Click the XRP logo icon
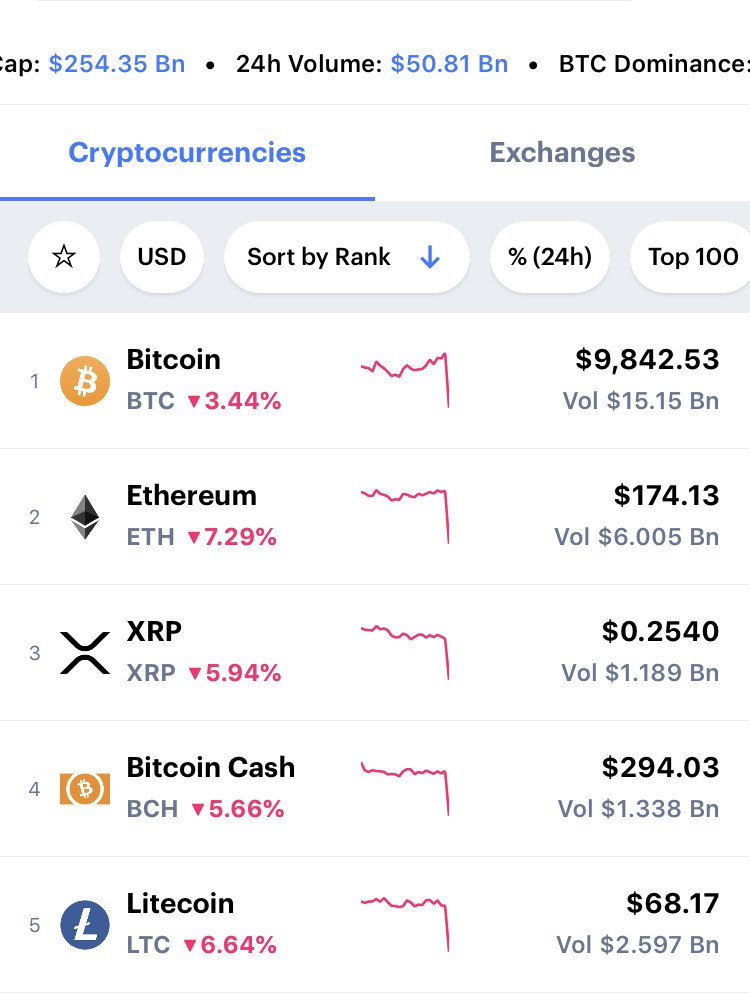750x995 pixels. click(x=85, y=653)
